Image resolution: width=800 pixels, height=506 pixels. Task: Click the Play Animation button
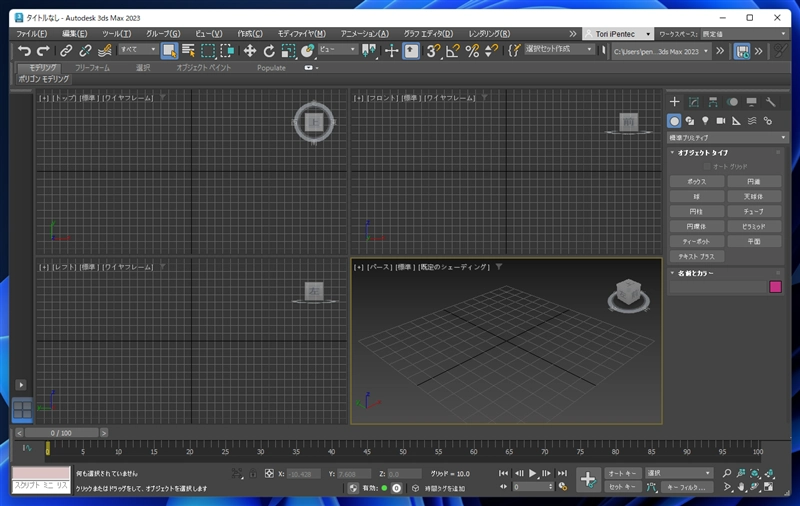click(x=532, y=473)
